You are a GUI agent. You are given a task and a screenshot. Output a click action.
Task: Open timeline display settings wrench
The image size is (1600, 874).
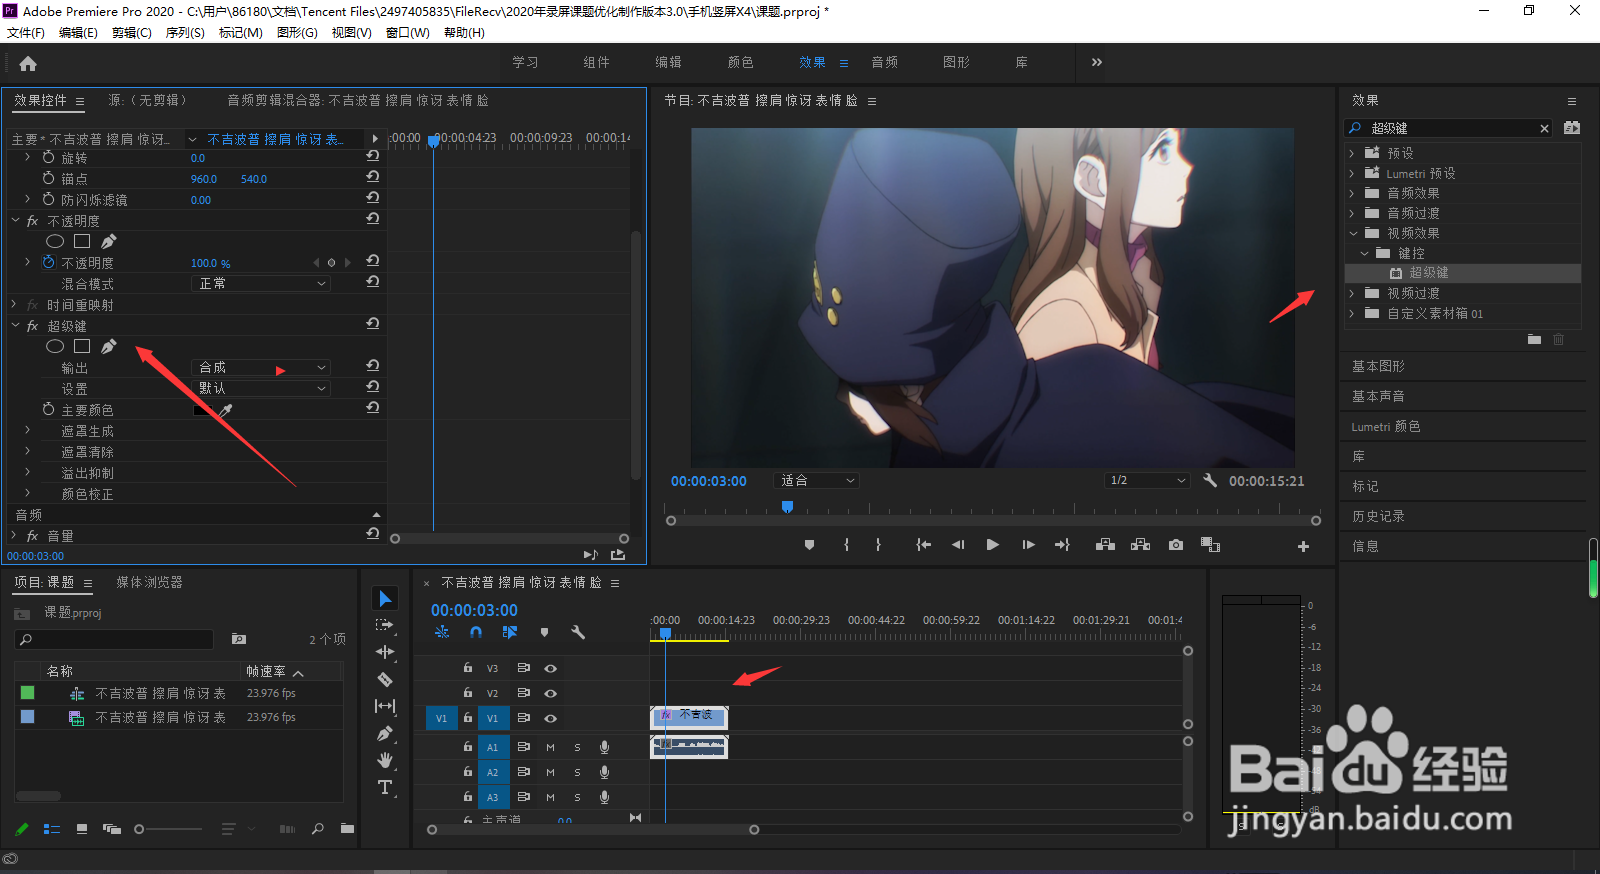pos(578,632)
